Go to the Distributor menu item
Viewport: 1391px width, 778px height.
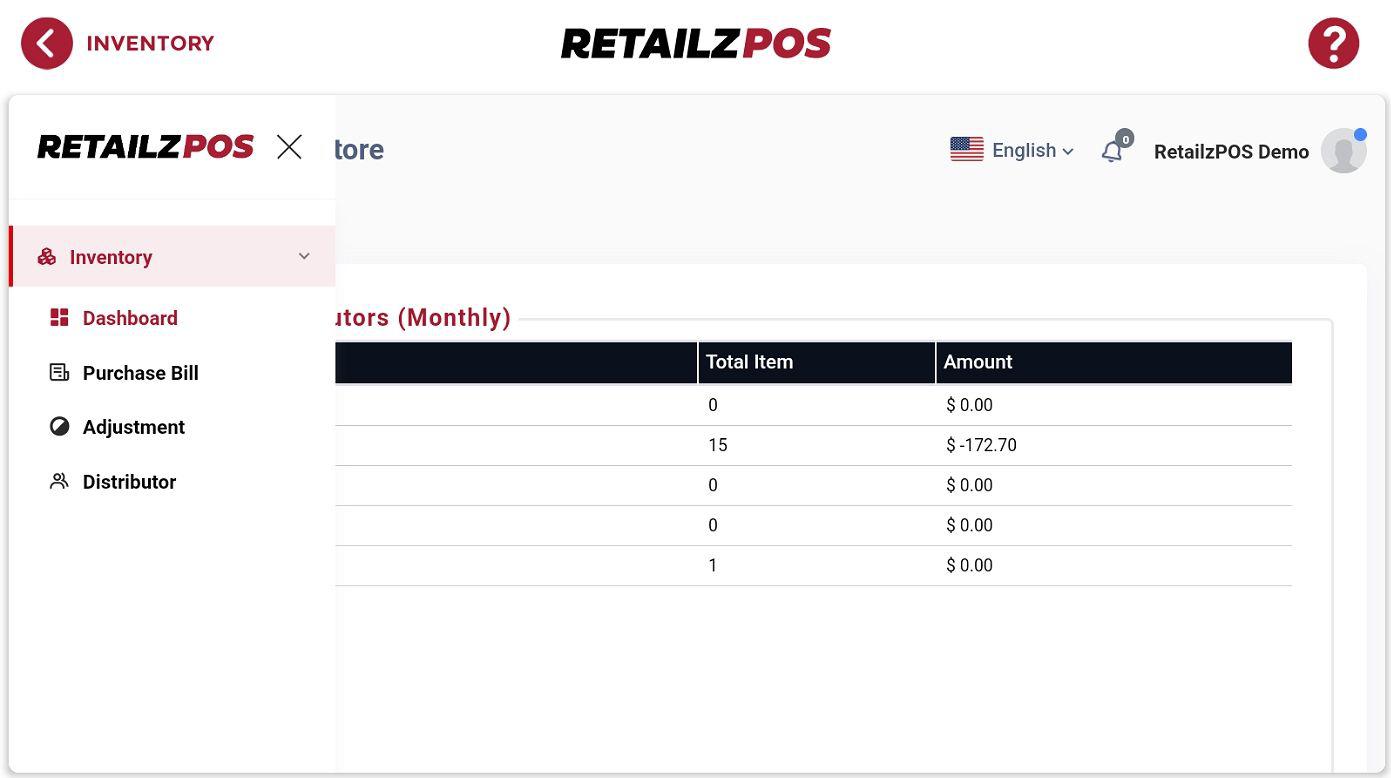point(129,482)
